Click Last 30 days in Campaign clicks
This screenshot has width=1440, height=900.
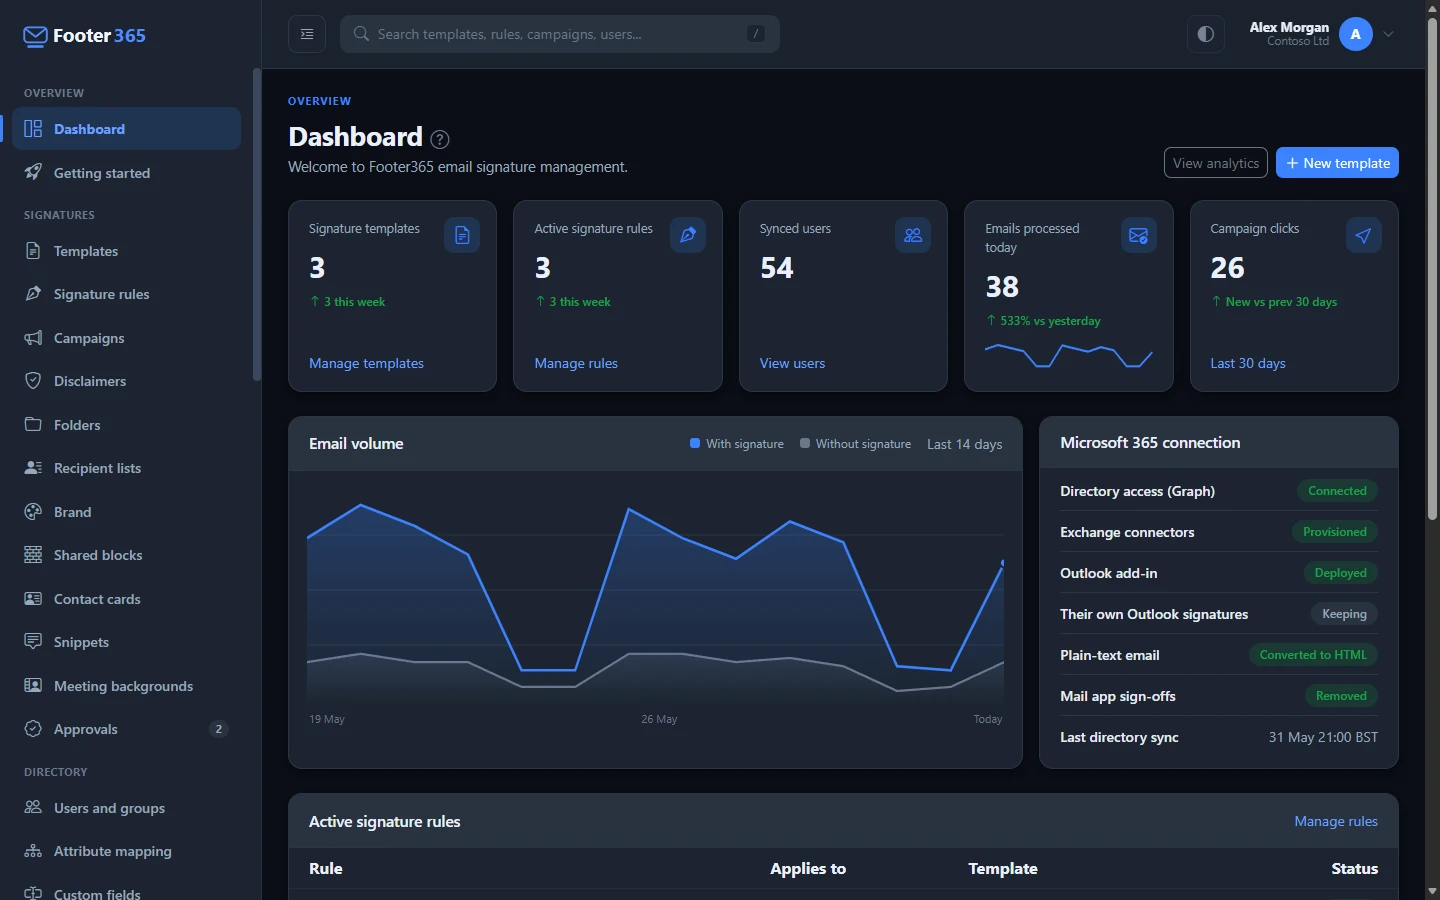pyautogui.click(x=1248, y=363)
